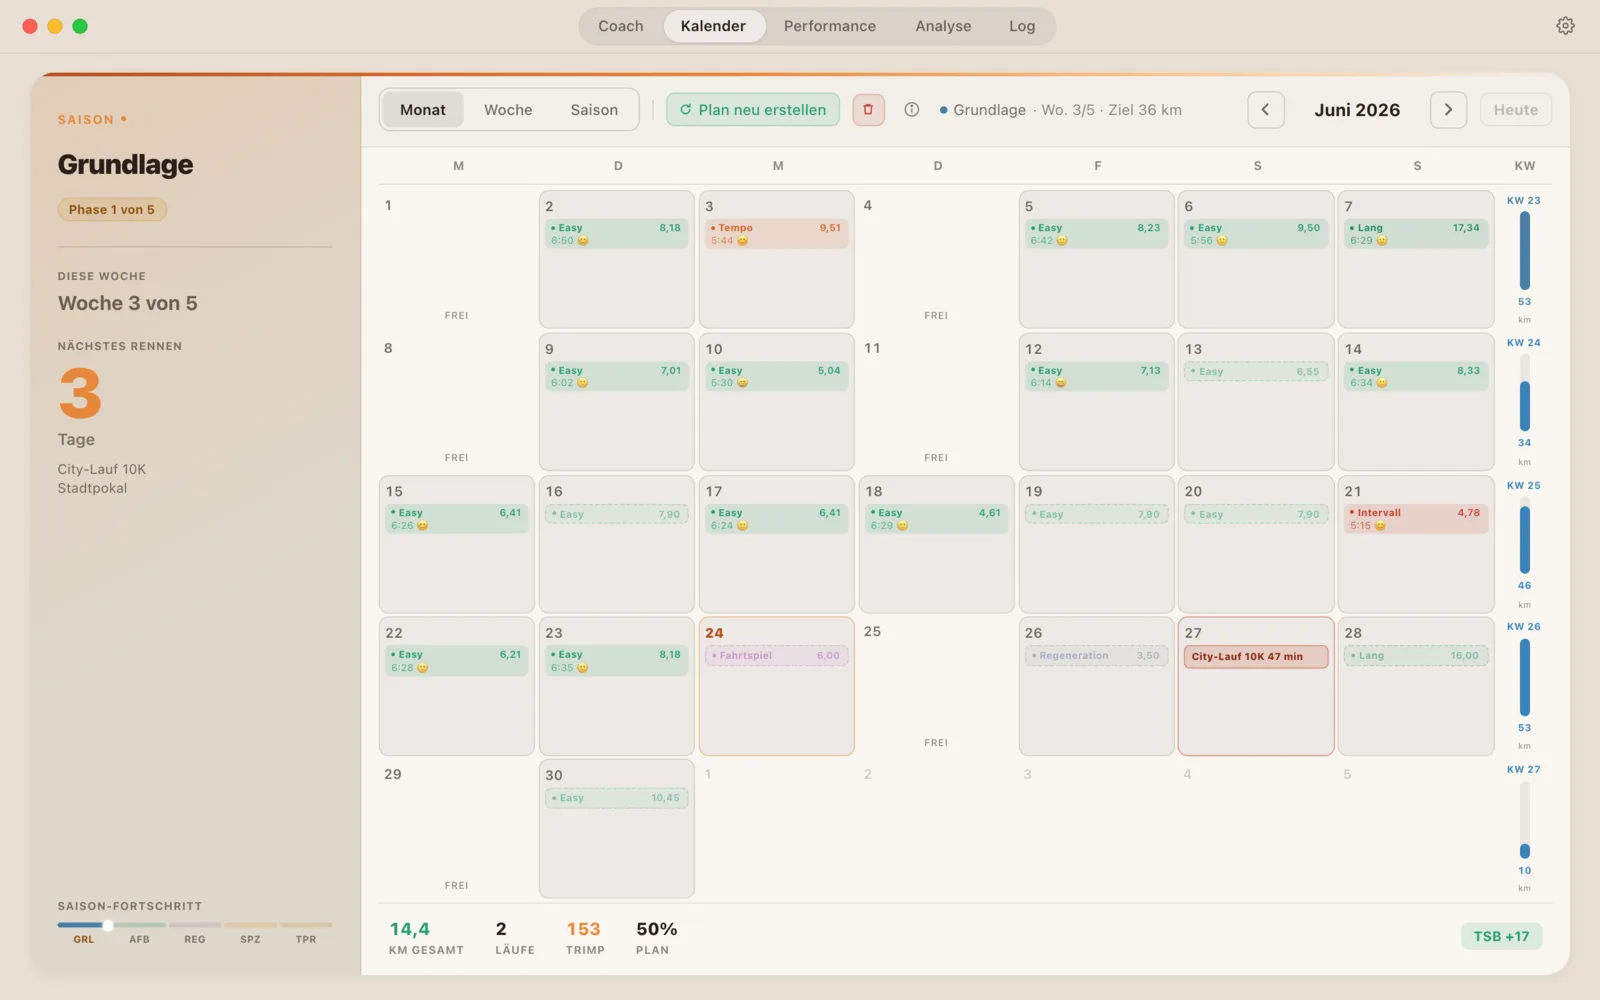Select the Saison view
Screen dimensions: 1600x1000
(x=594, y=110)
